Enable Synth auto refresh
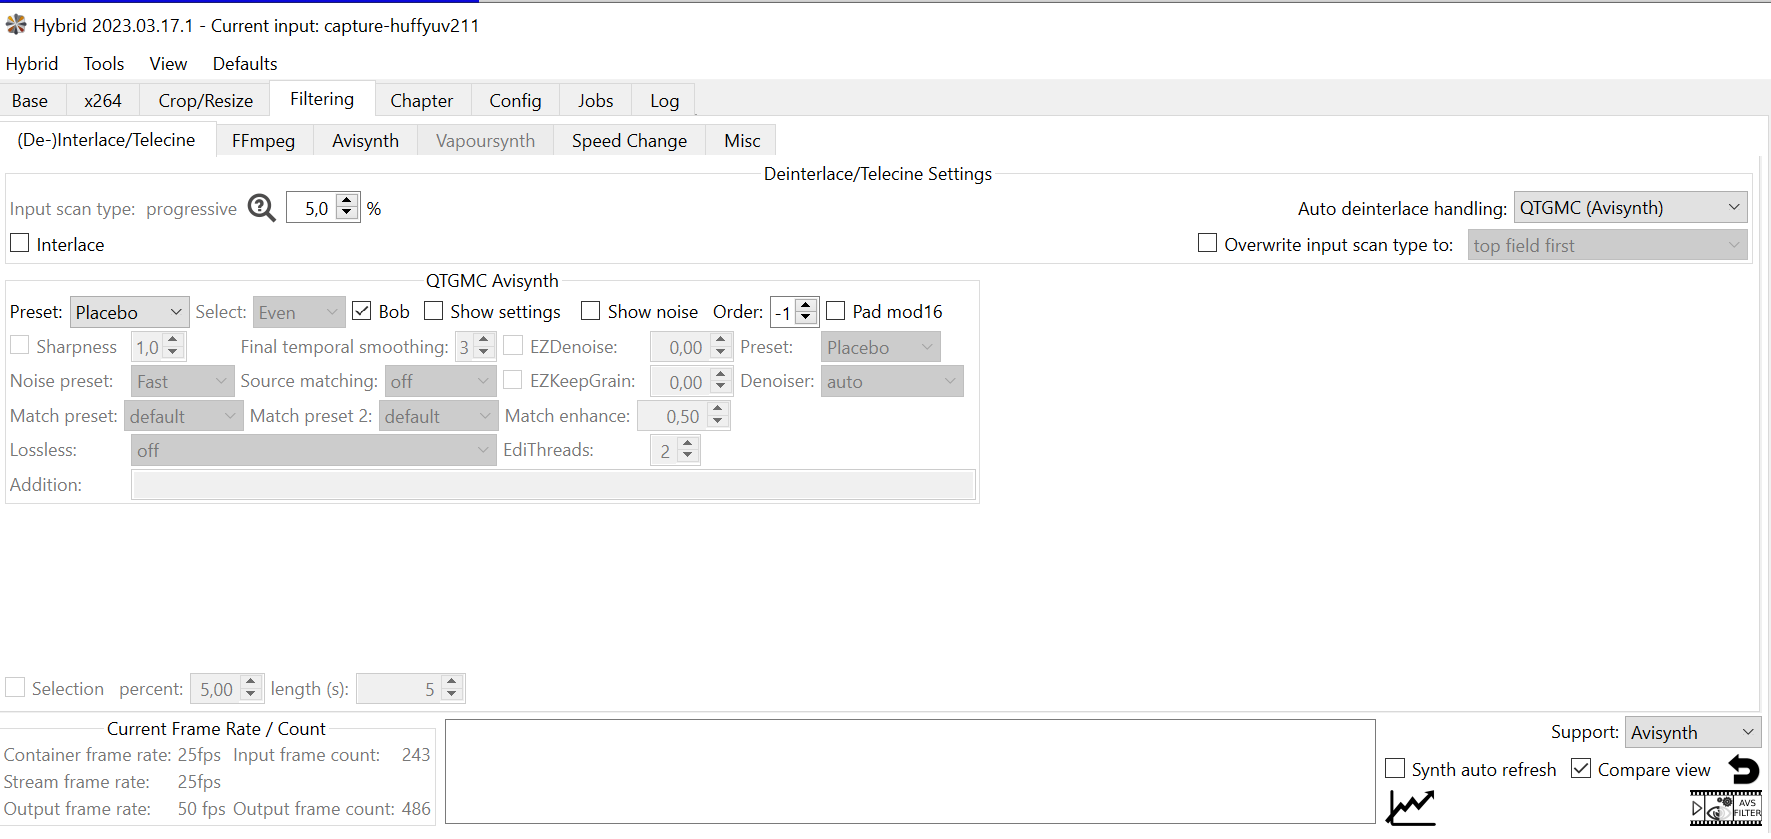1771x839 pixels. click(x=1395, y=769)
